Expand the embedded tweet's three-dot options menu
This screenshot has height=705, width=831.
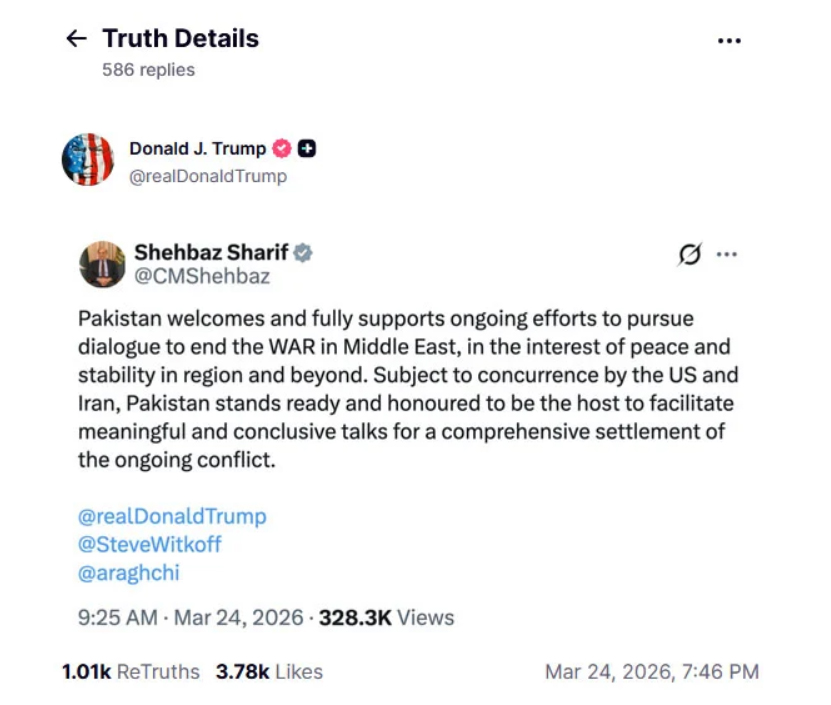tap(727, 254)
